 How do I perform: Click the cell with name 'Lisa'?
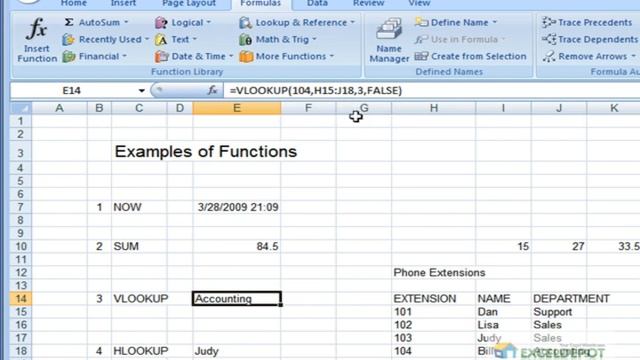[504, 325]
